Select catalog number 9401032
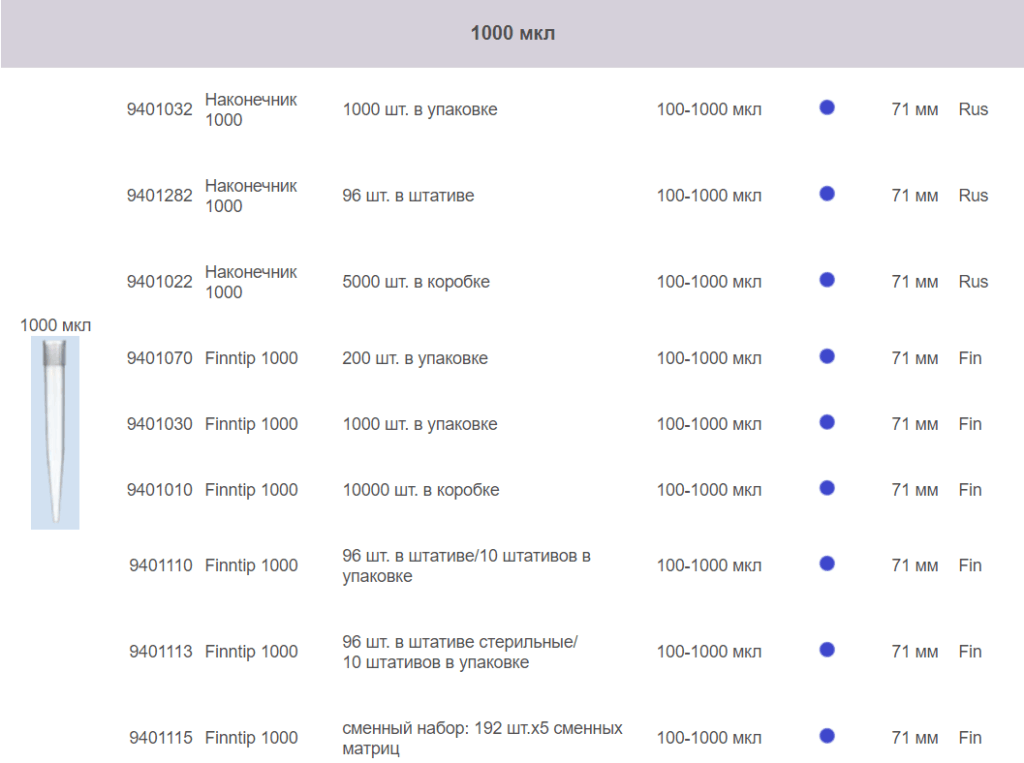This screenshot has width=1024, height=763. click(159, 110)
